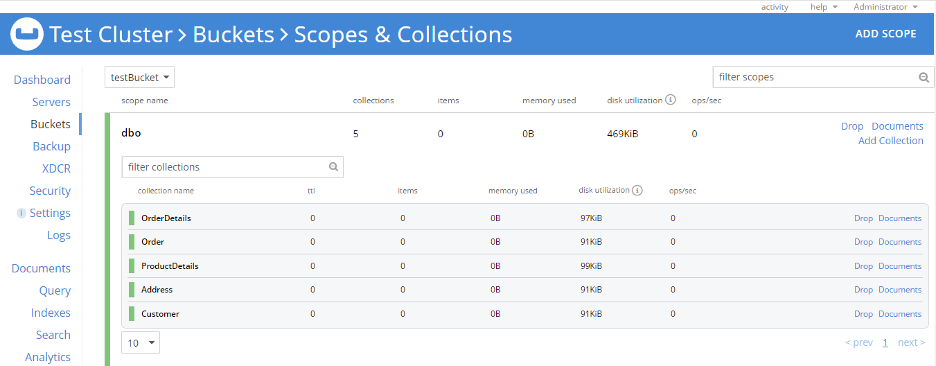
Task: Drop the ProductDetails collection
Action: pyautogui.click(x=863, y=266)
